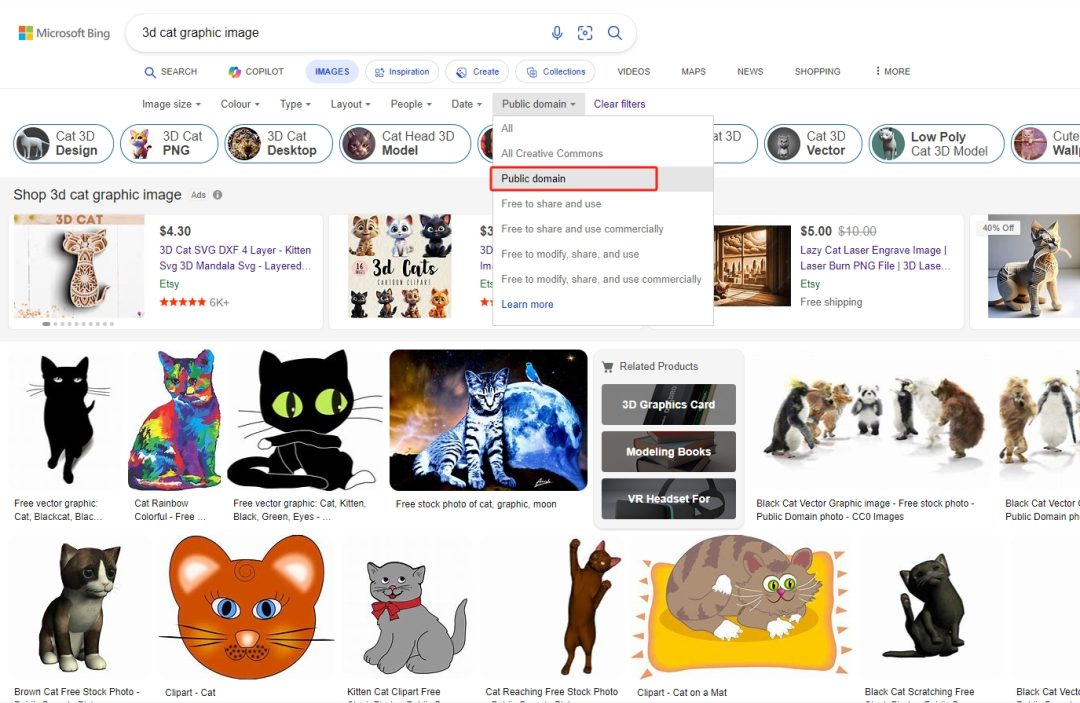Click the magnifying glass search icon
Viewport: 1080px width, 703px height.
(x=615, y=33)
